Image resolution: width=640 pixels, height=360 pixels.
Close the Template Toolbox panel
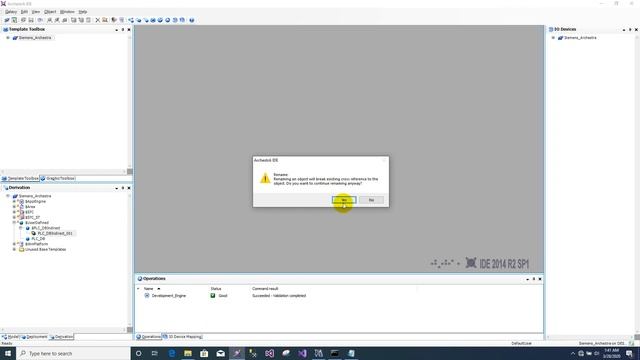(129, 29)
